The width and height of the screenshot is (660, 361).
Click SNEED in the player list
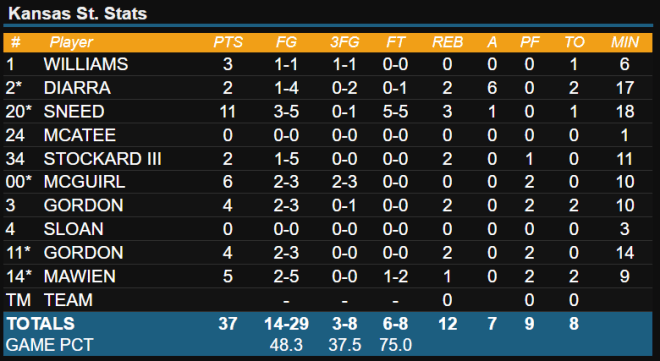coord(74,111)
